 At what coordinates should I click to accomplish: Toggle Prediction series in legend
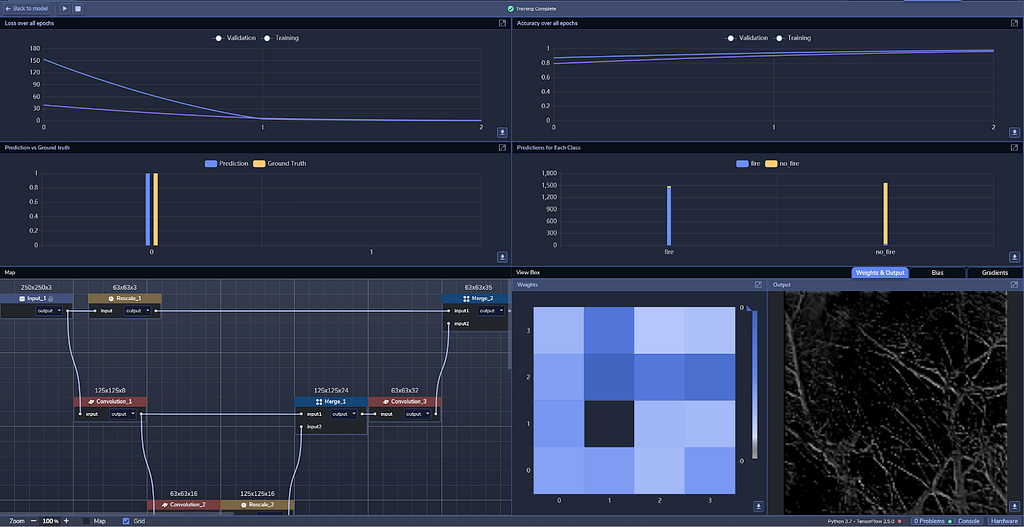[x=227, y=163]
